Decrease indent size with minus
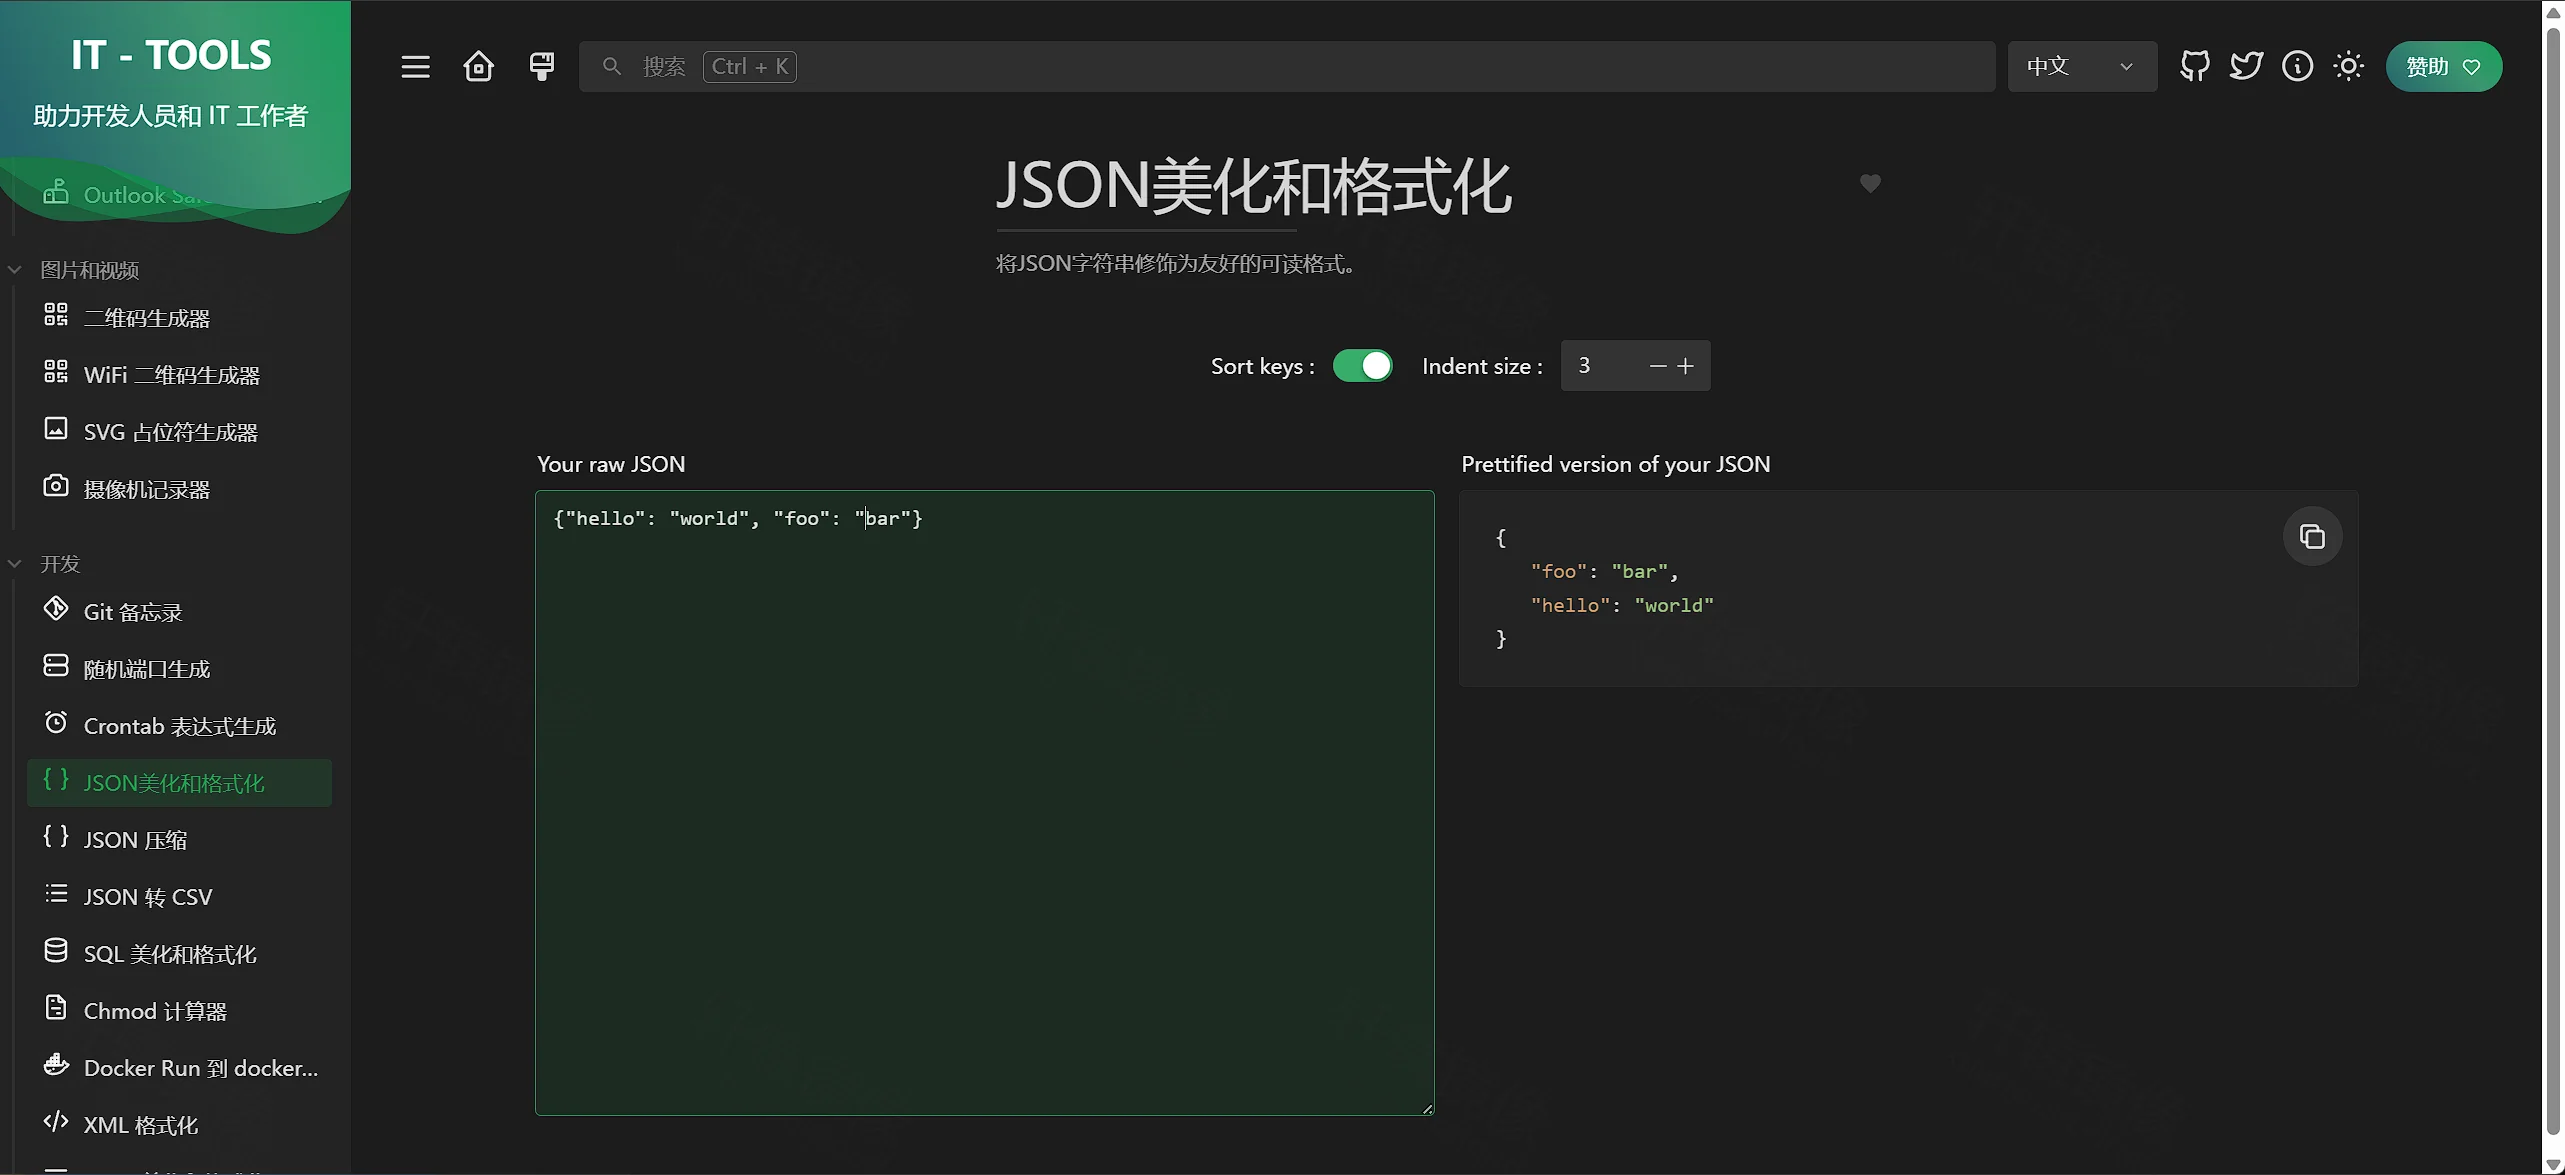This screenshot has height=1175, width=2565. tap(1657, 366)
